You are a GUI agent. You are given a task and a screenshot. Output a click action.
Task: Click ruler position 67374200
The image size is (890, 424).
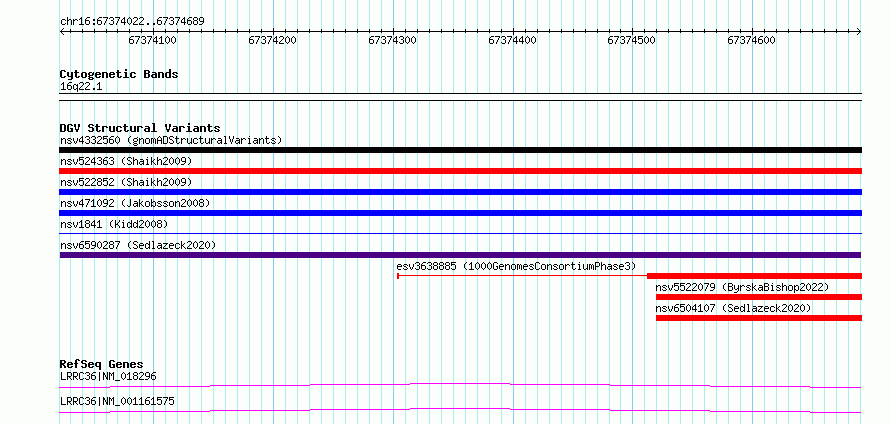[273, 40]
